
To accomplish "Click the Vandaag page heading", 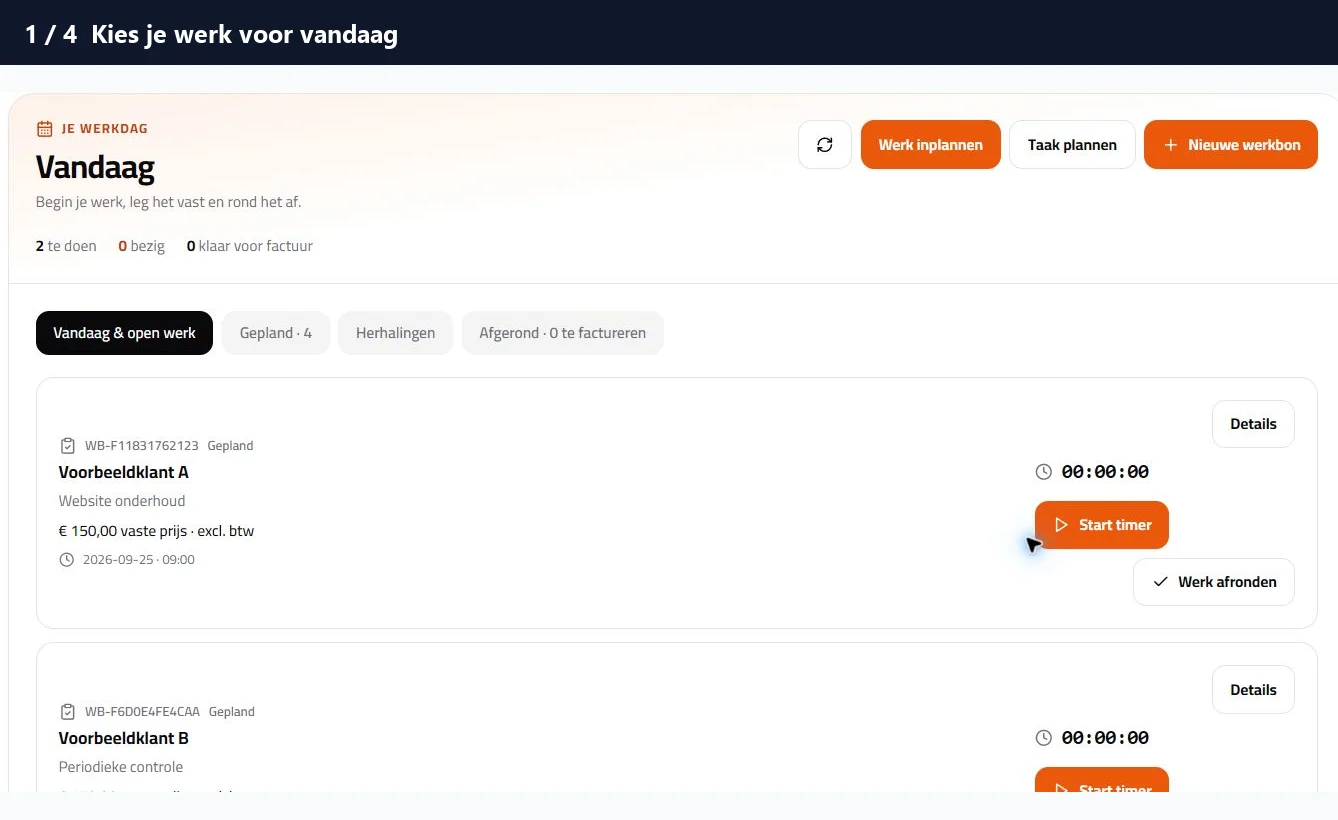I will click(x=95, y=167).
